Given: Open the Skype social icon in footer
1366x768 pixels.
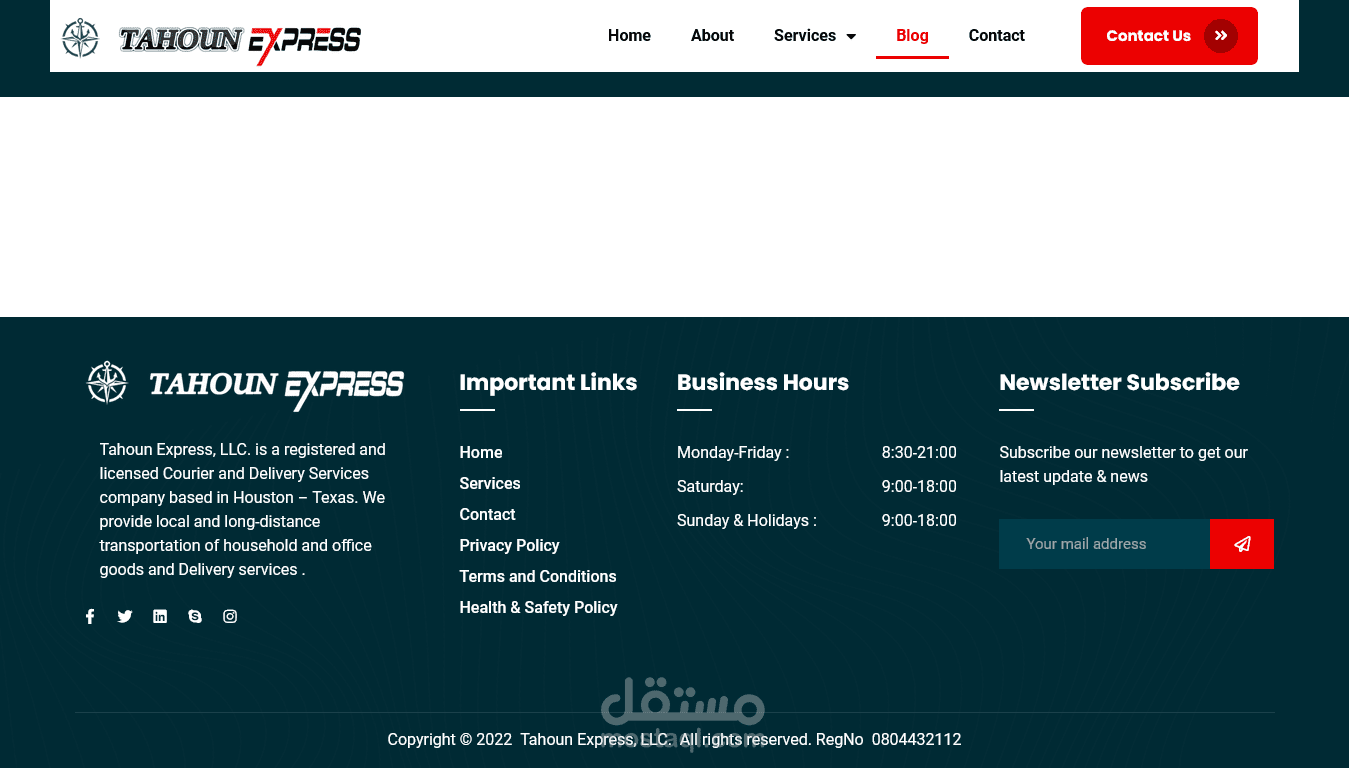Looking at the screenshot, I should coord(195,617).
